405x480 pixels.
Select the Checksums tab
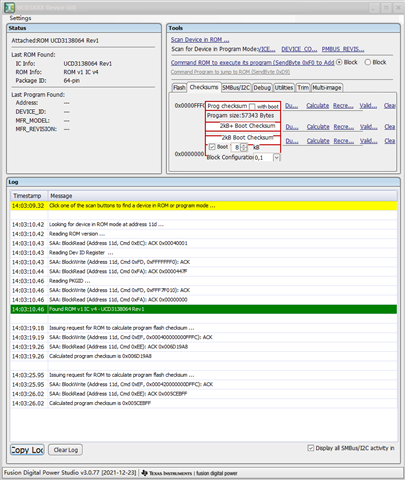[x=204, y=87]
